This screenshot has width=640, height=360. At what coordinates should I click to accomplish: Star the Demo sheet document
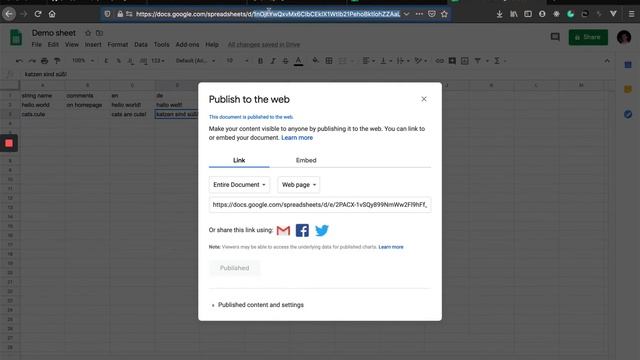point(88,33)
